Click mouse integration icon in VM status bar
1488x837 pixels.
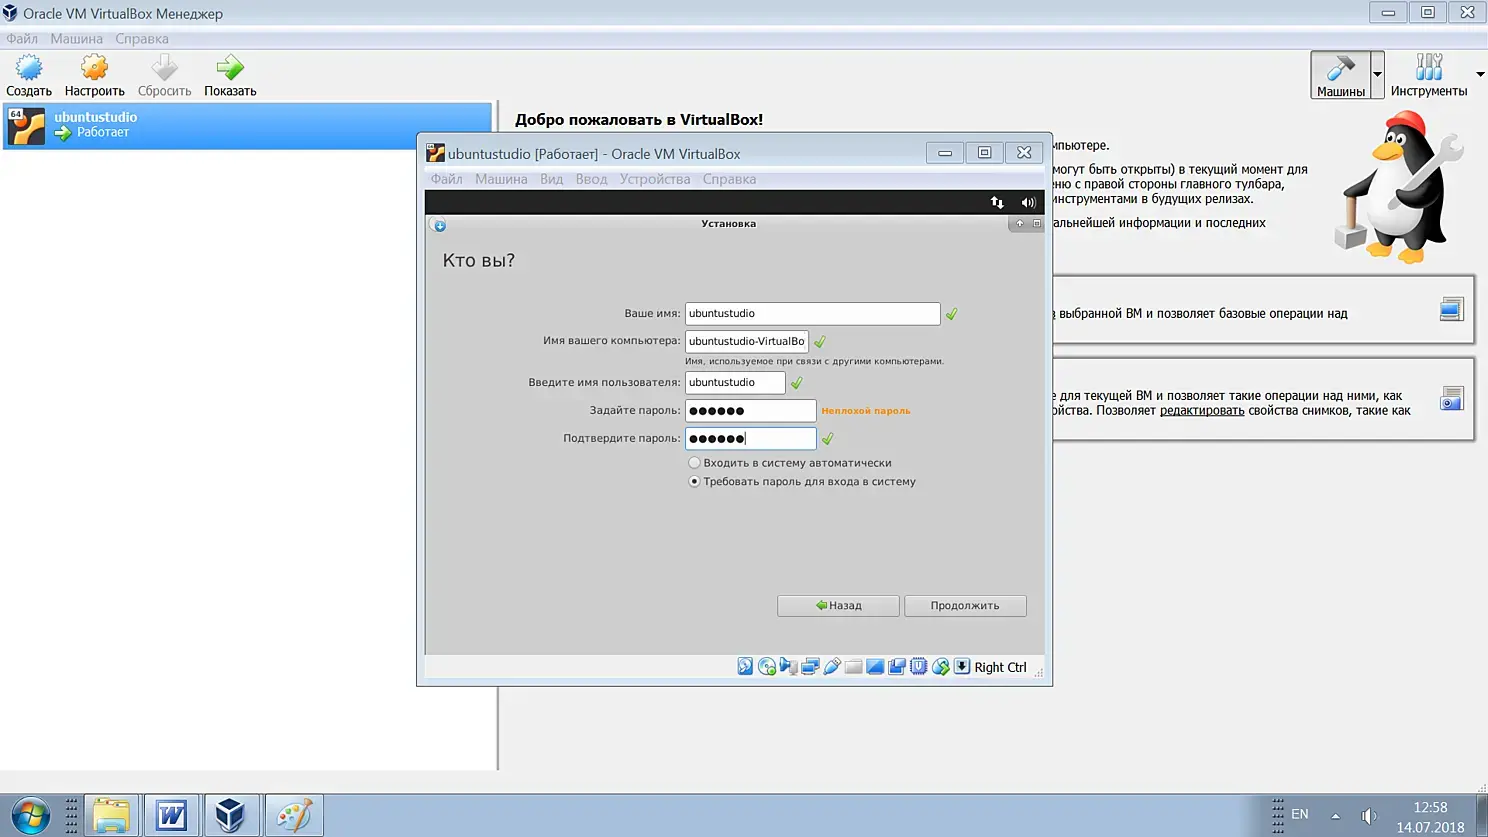point(940,667)
